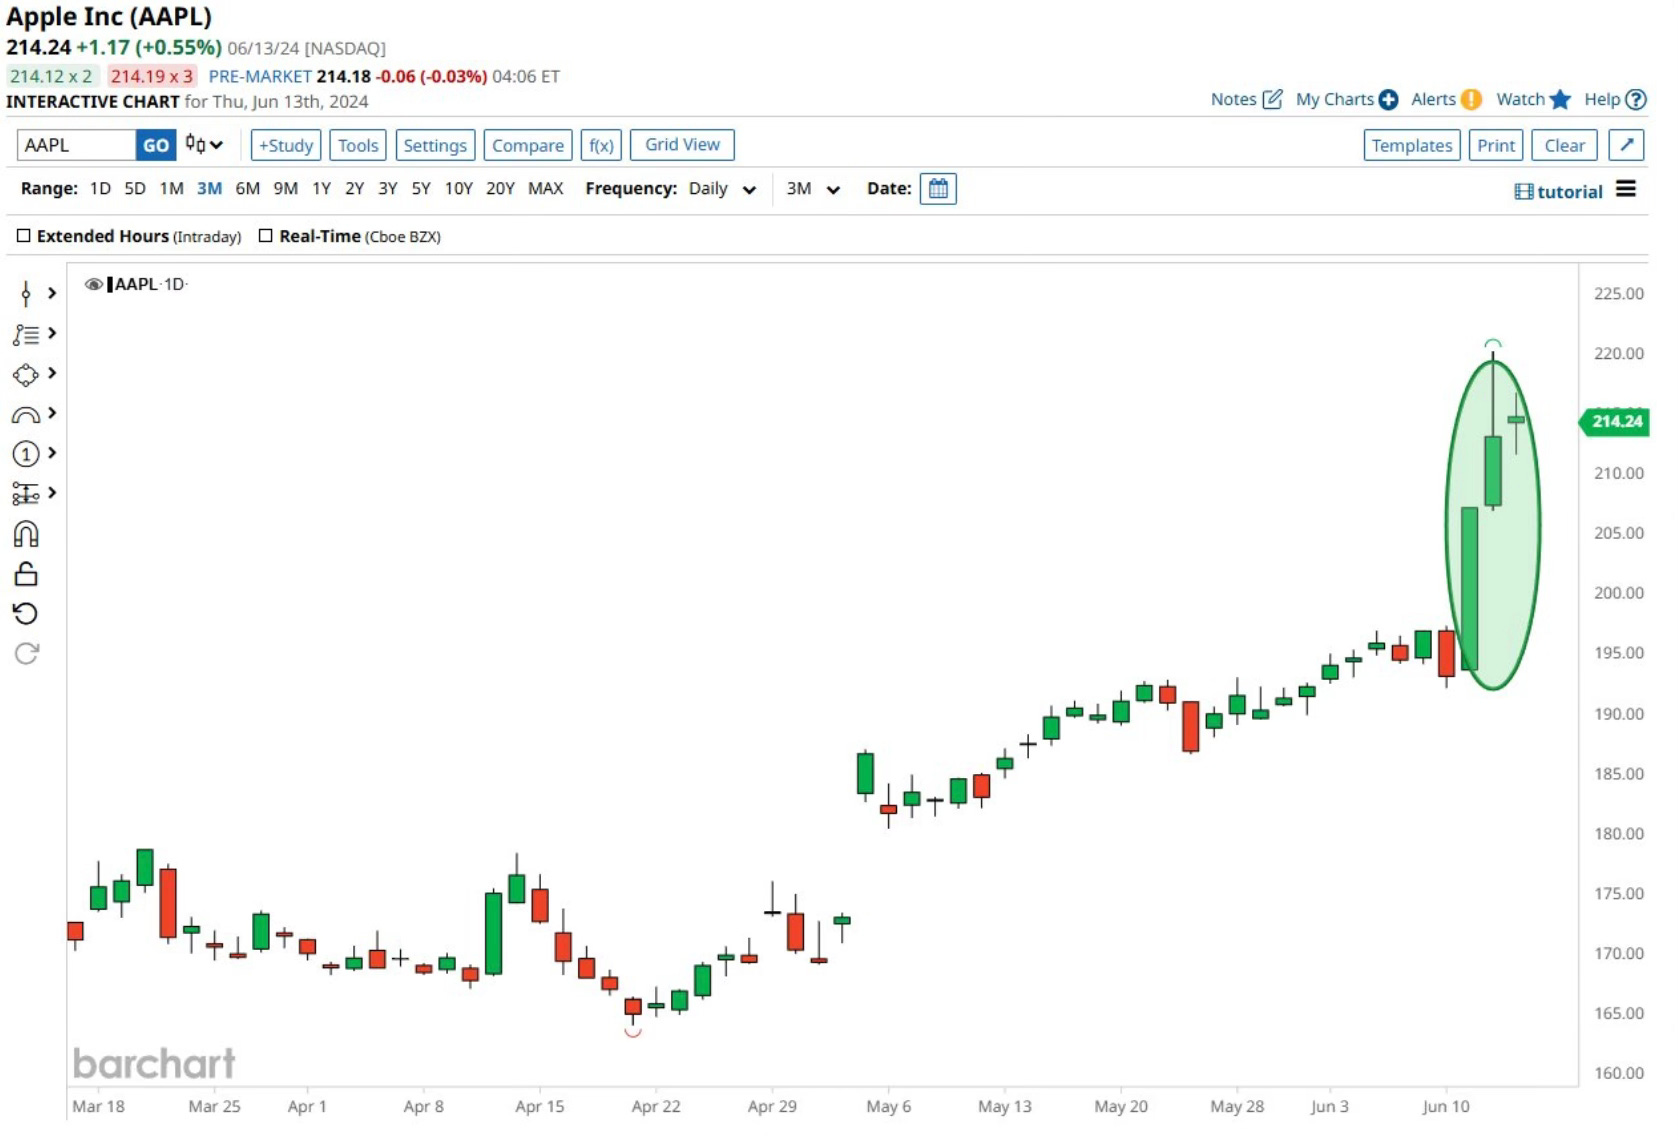
Task: Toggle the magnet snap tool
Action: 26,534
